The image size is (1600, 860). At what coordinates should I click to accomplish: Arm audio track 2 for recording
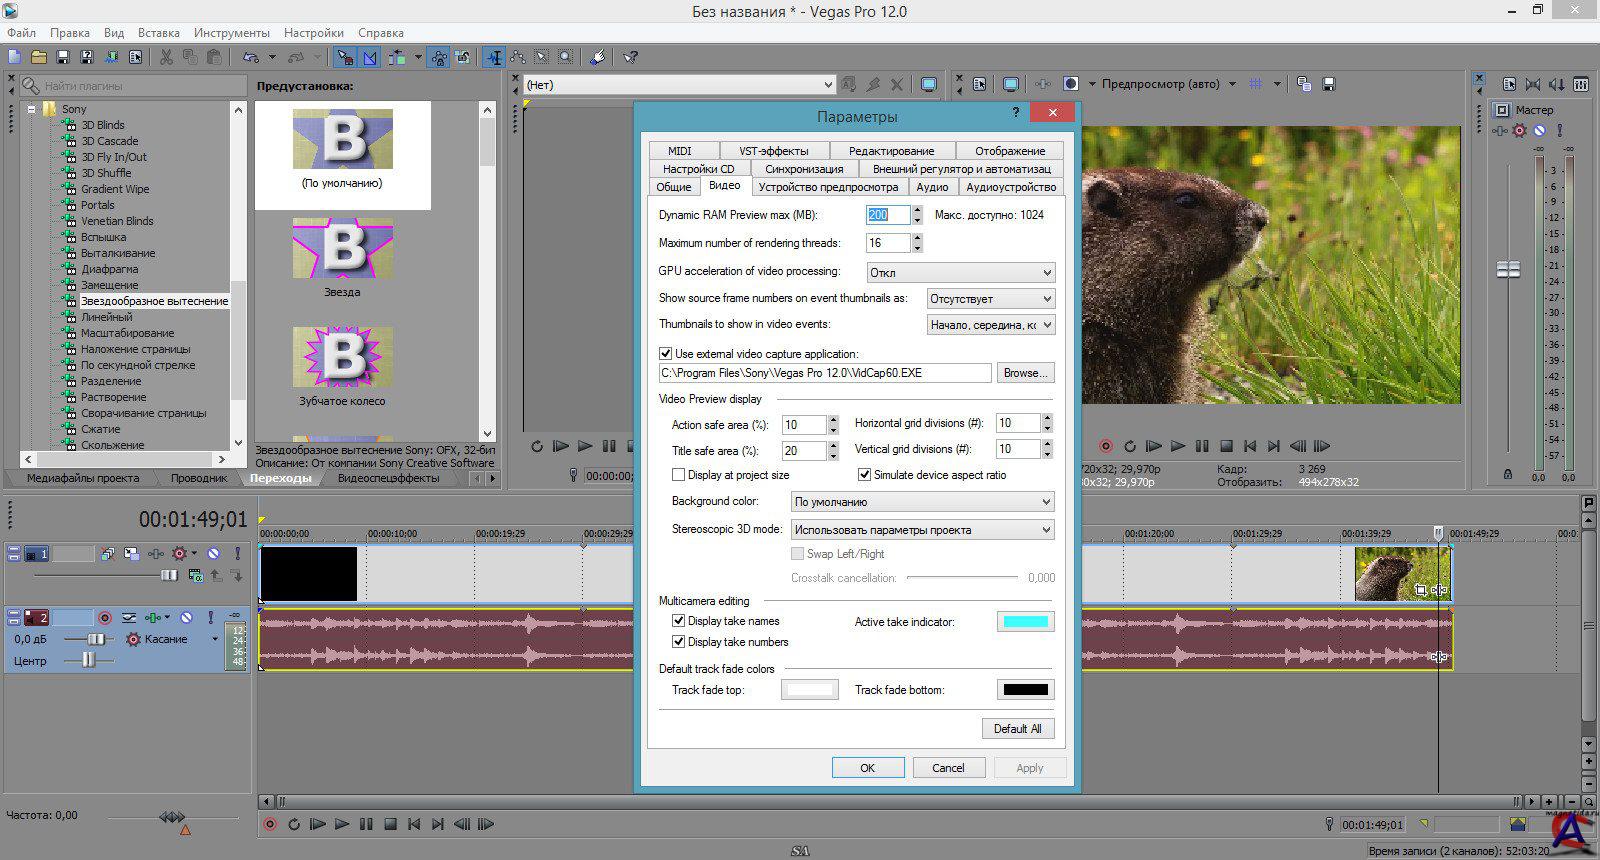(105, 618)
